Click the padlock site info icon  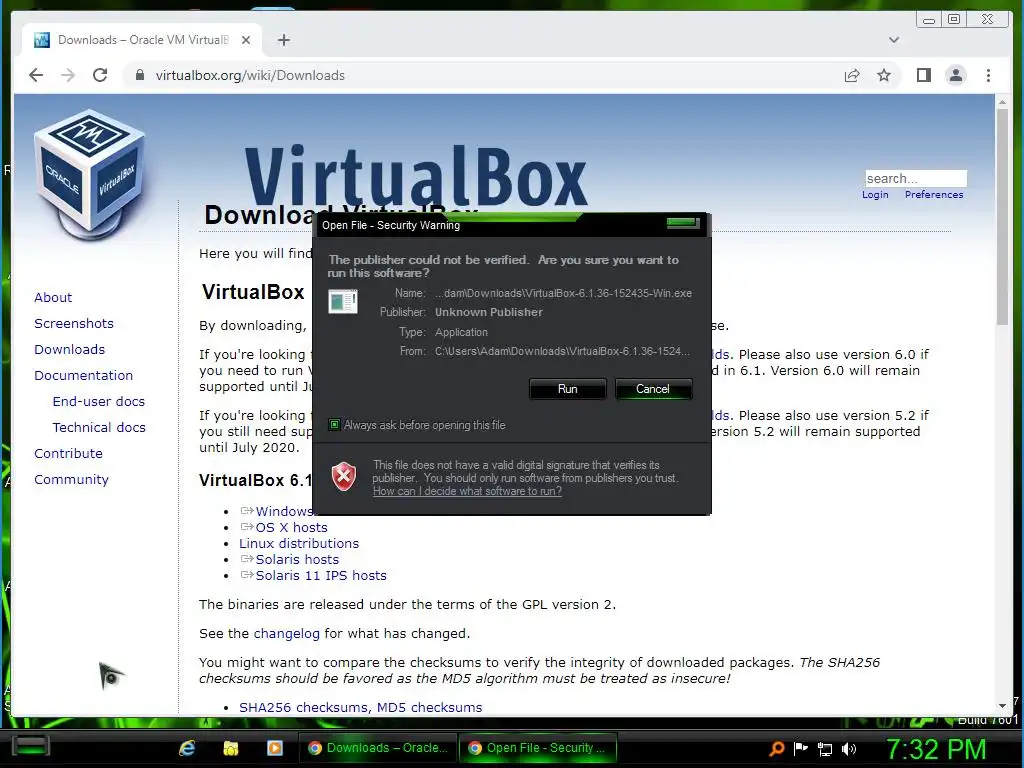(139, 75)
